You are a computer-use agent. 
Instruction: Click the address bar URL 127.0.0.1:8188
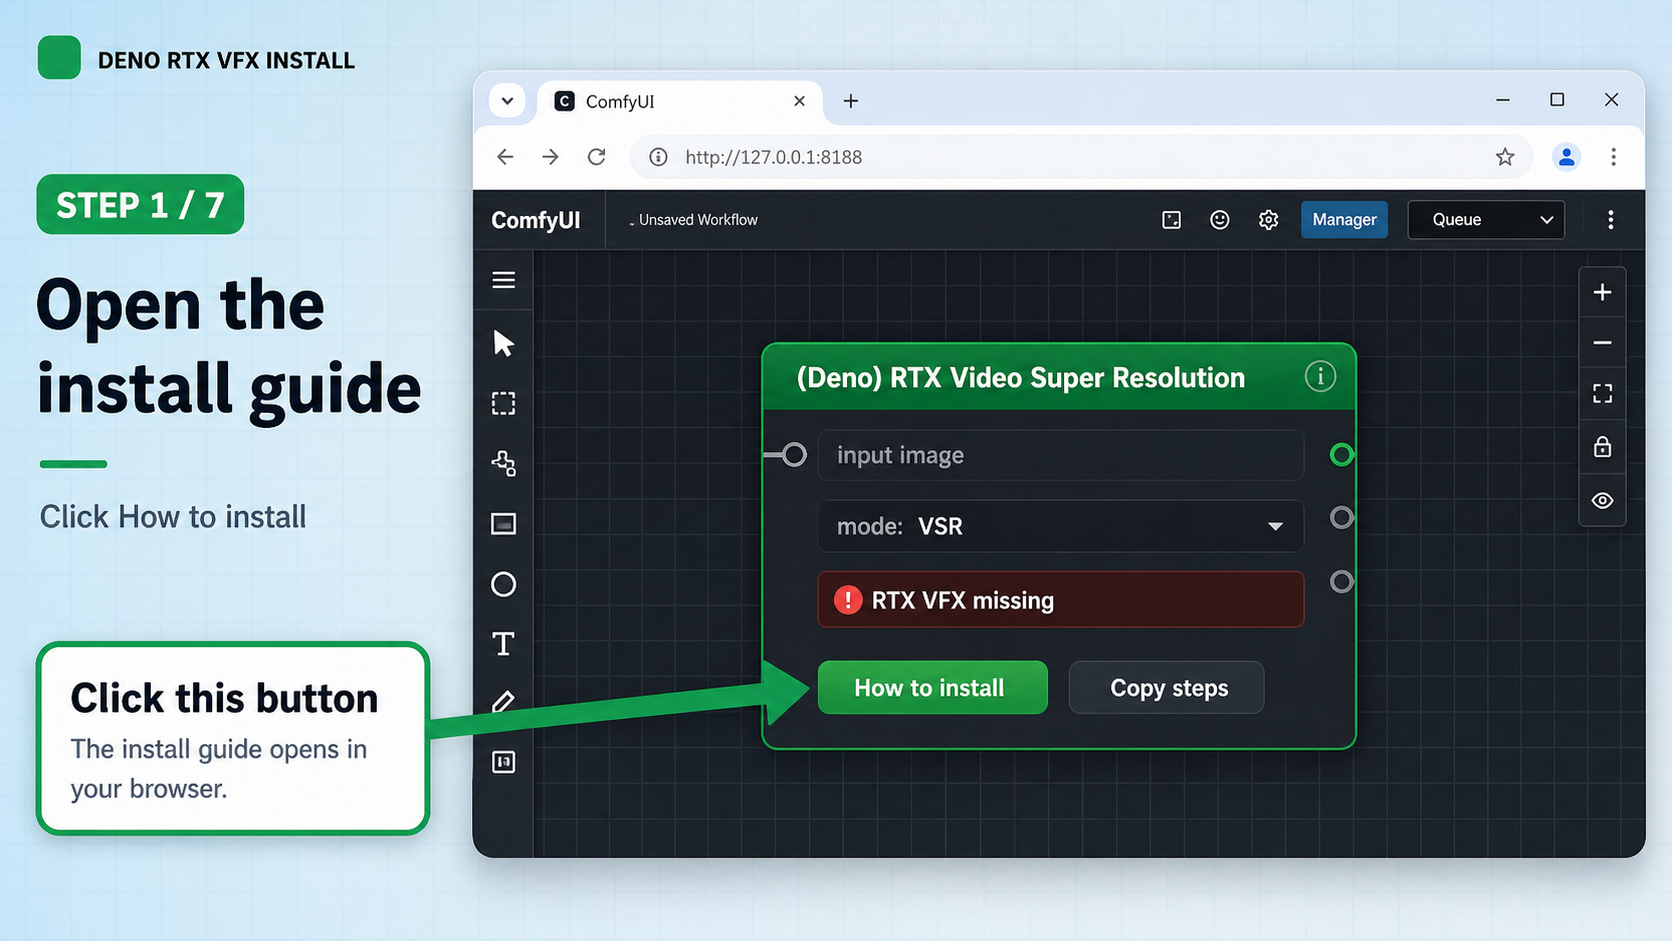pyautogui.click(x=773, y=157)
